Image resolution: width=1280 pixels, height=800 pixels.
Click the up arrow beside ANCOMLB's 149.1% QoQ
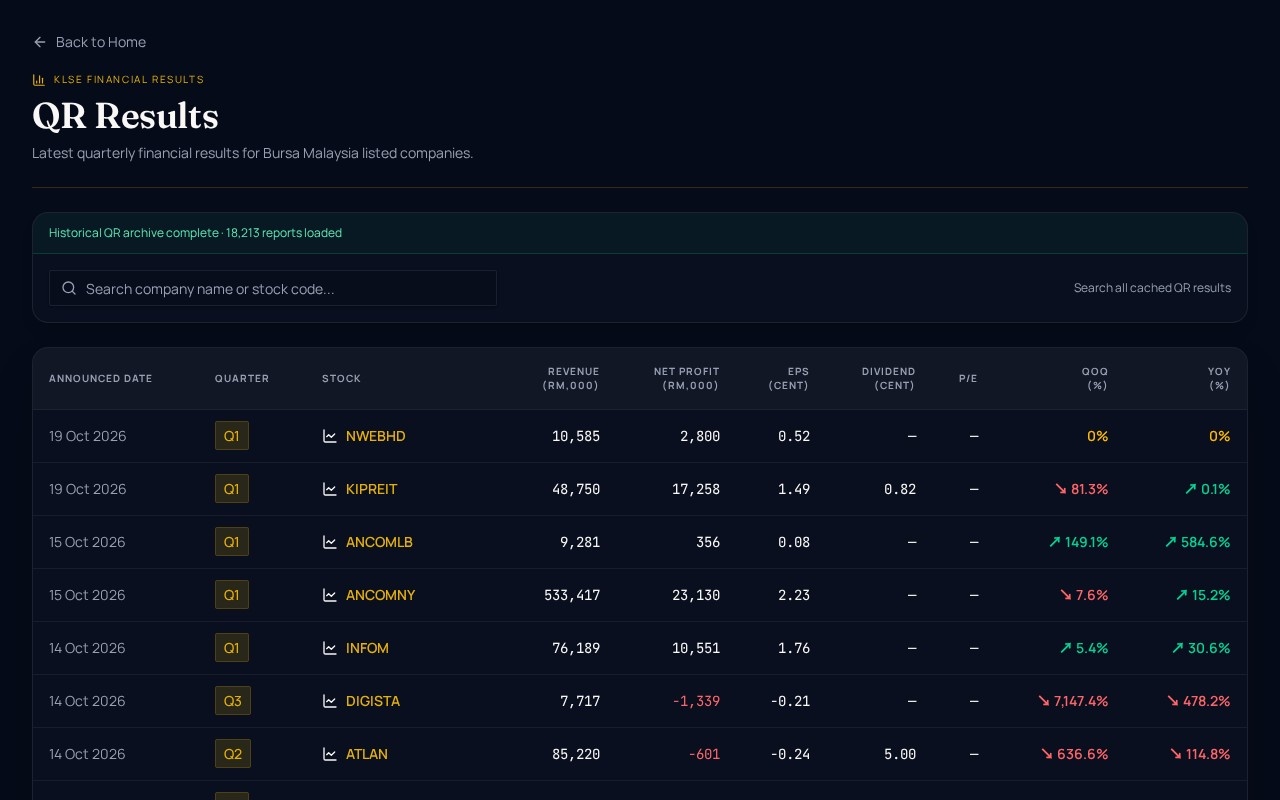click(x=1055, y=542)
